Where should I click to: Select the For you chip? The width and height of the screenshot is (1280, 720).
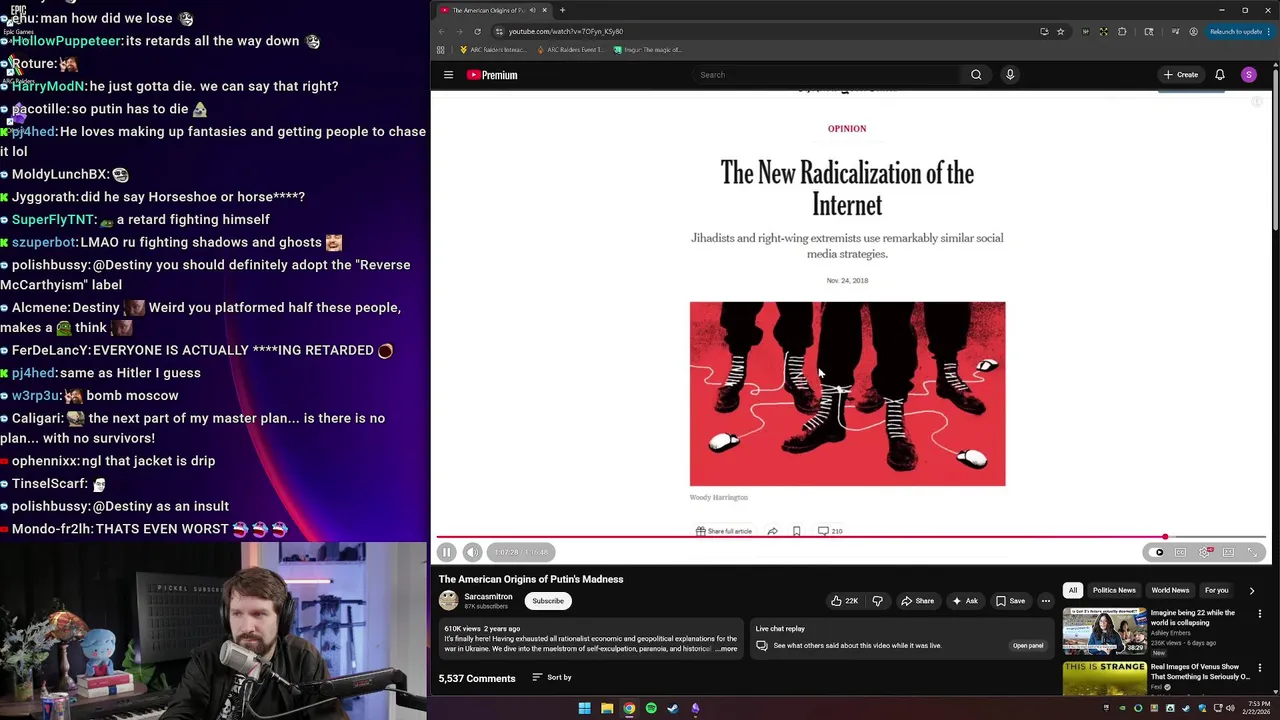coord(1217,590)
